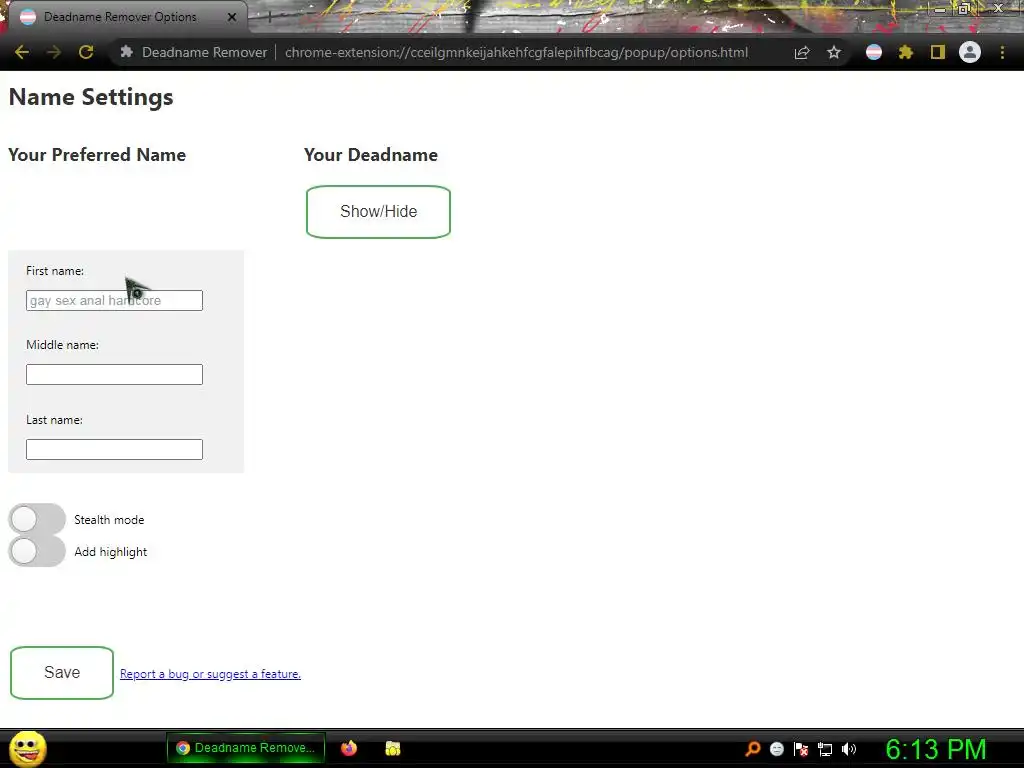Click the flag with red X tray icon
The height and width of the screenshot is (768, 1024).
tap(801, 748)
